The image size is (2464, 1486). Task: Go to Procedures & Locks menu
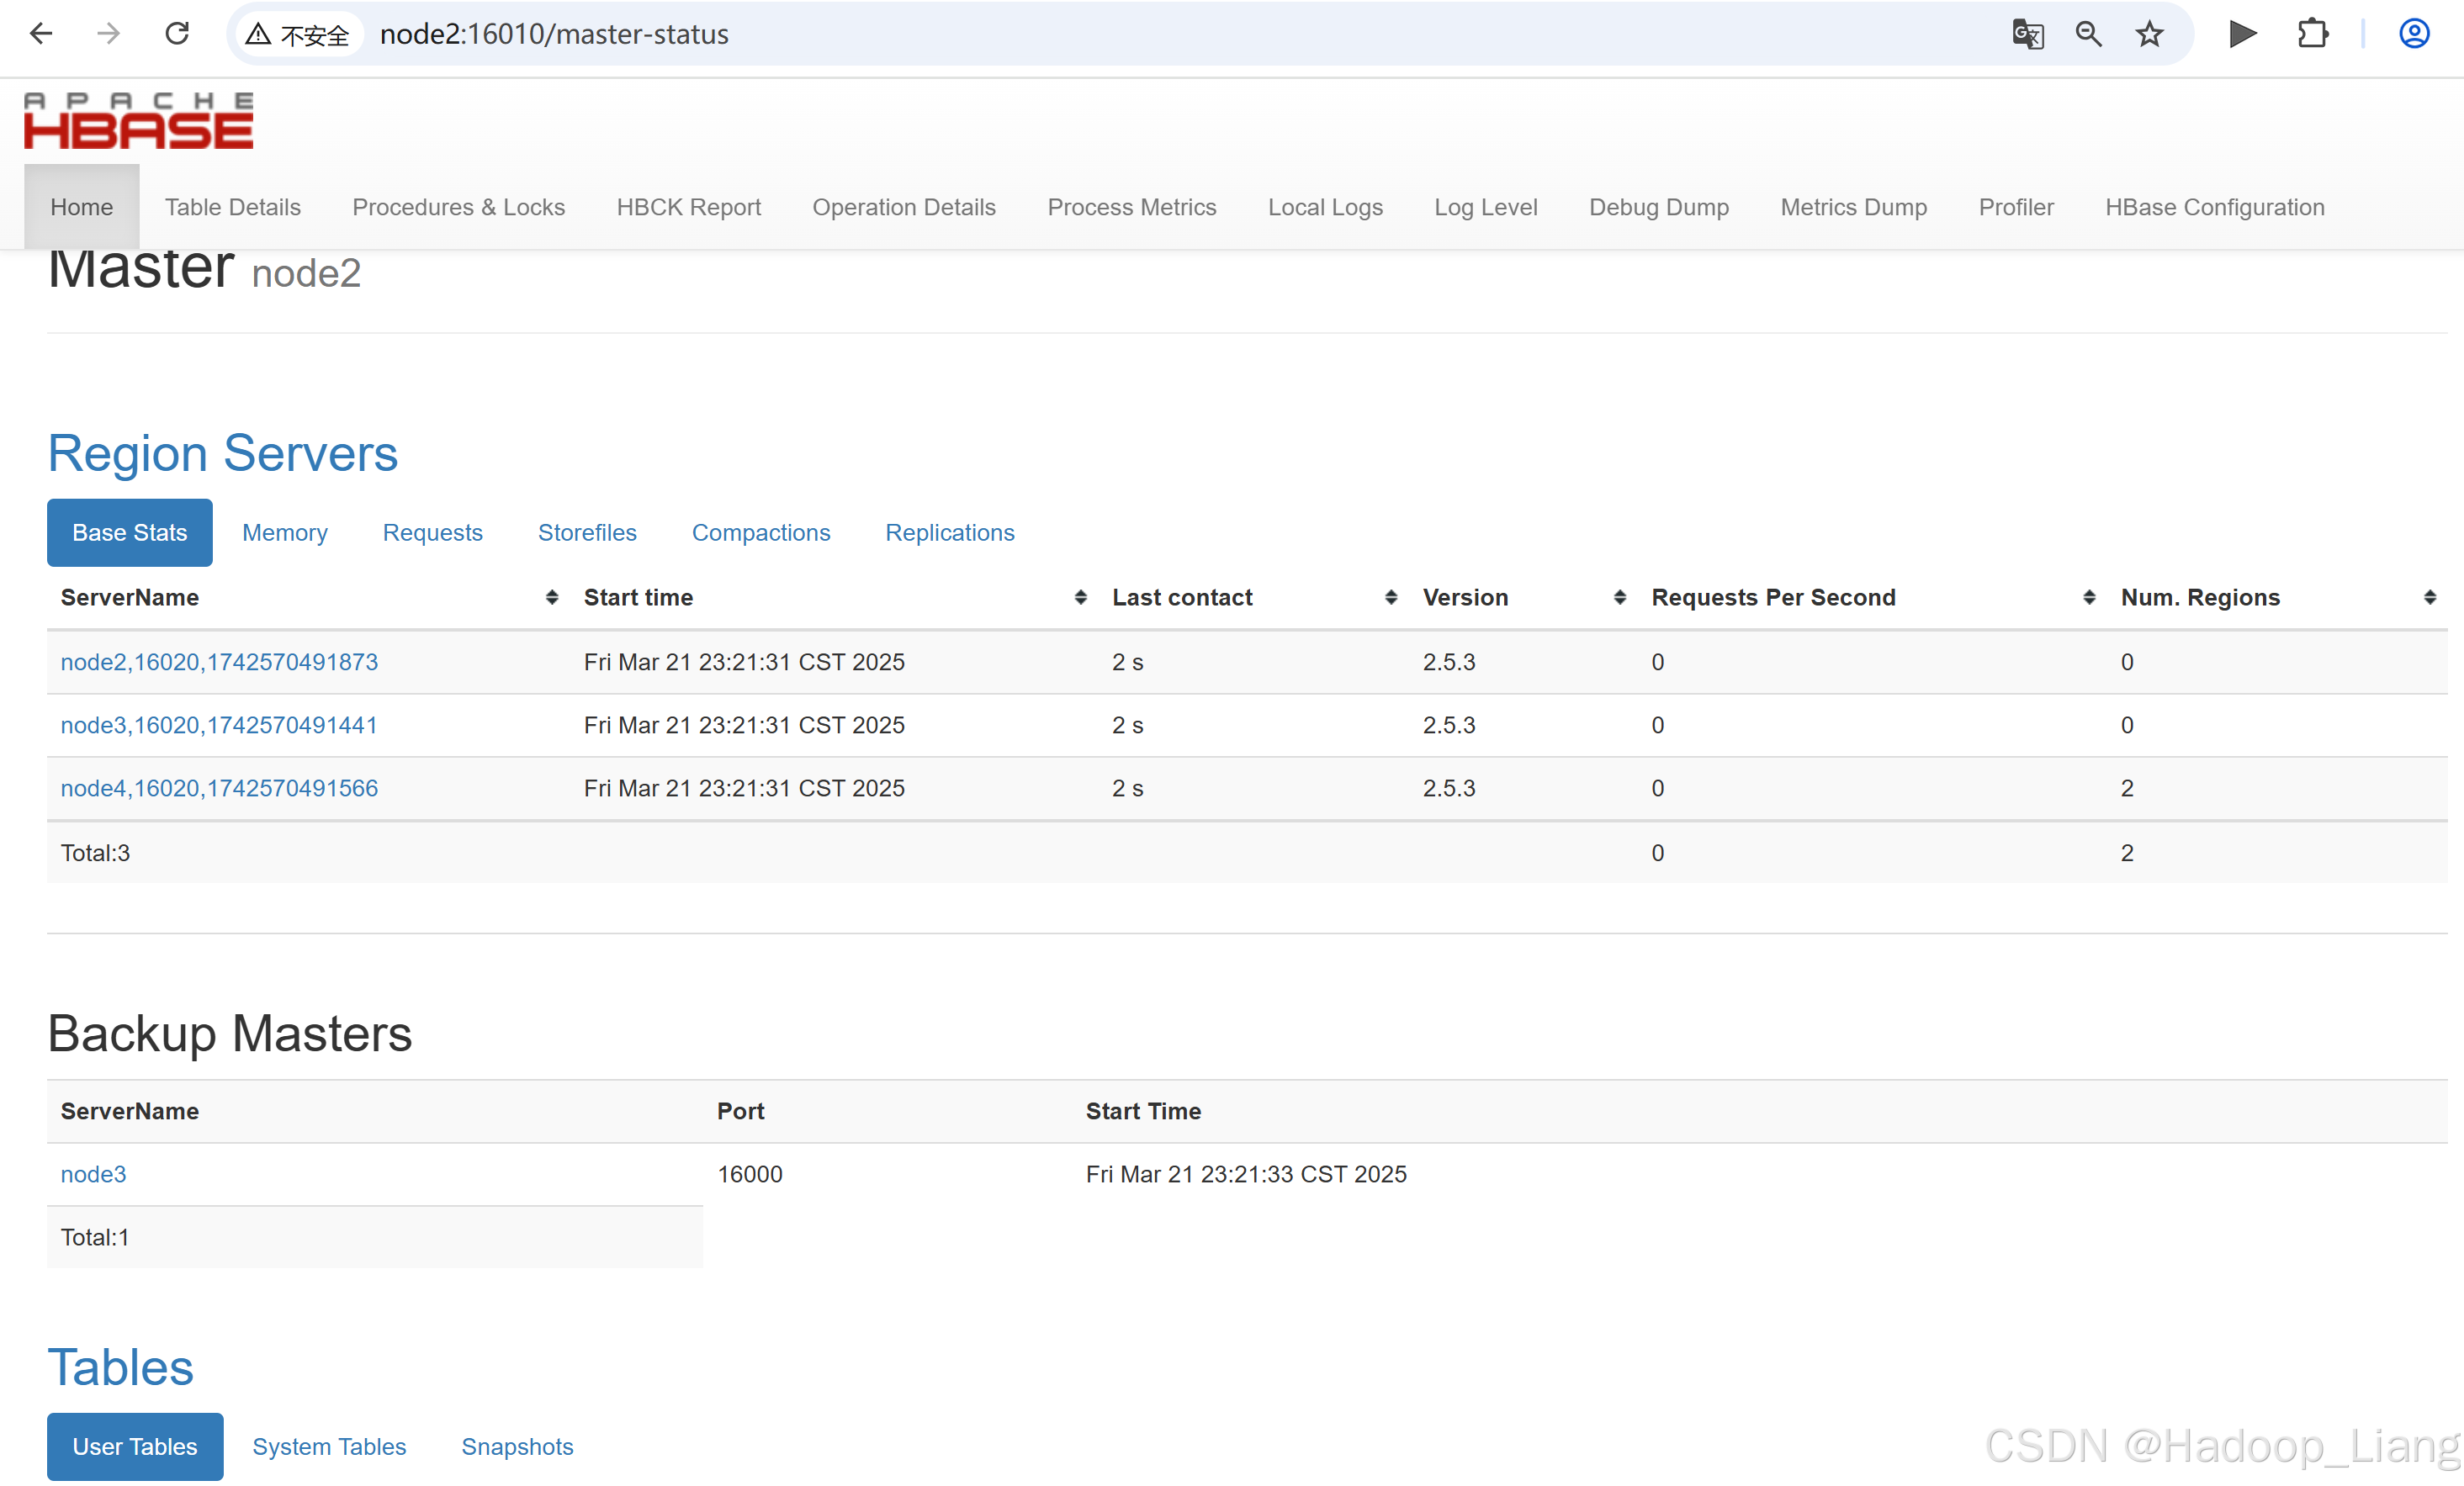point(458,207)
